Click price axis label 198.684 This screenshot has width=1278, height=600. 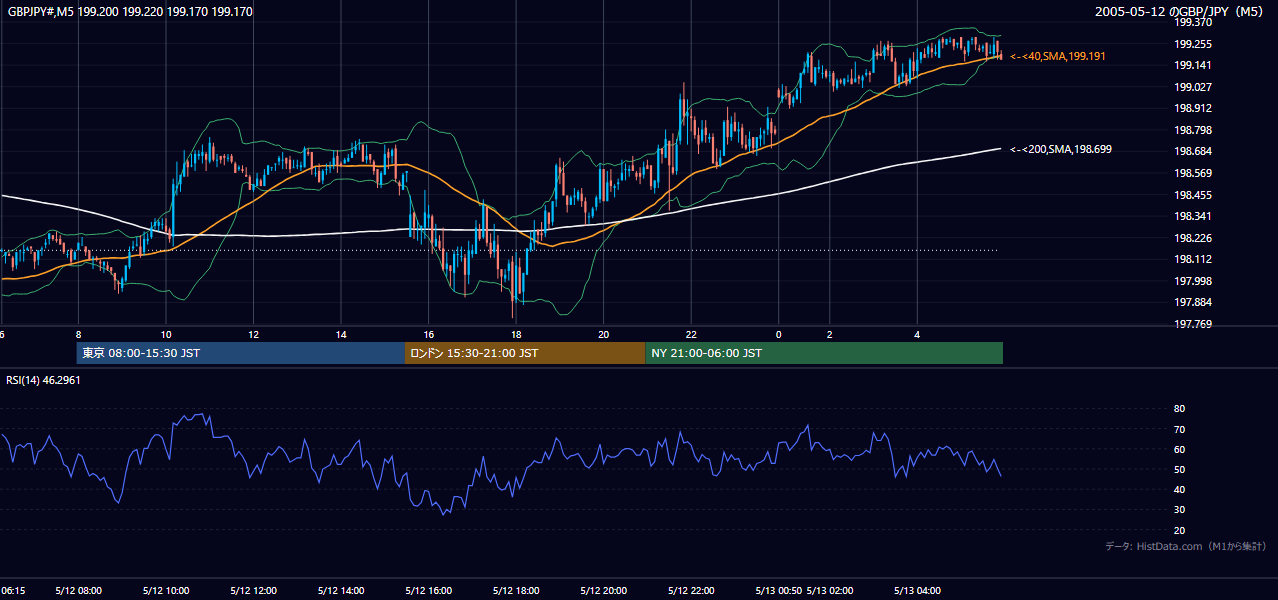(1192, 151)
